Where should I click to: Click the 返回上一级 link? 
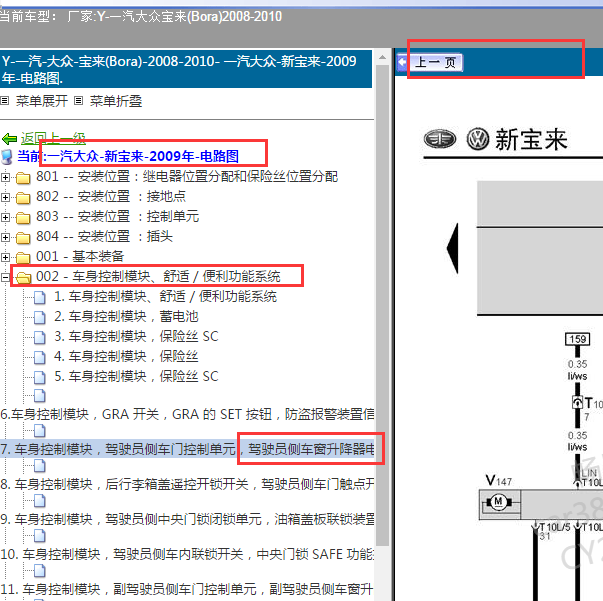[x=53, y=138]
